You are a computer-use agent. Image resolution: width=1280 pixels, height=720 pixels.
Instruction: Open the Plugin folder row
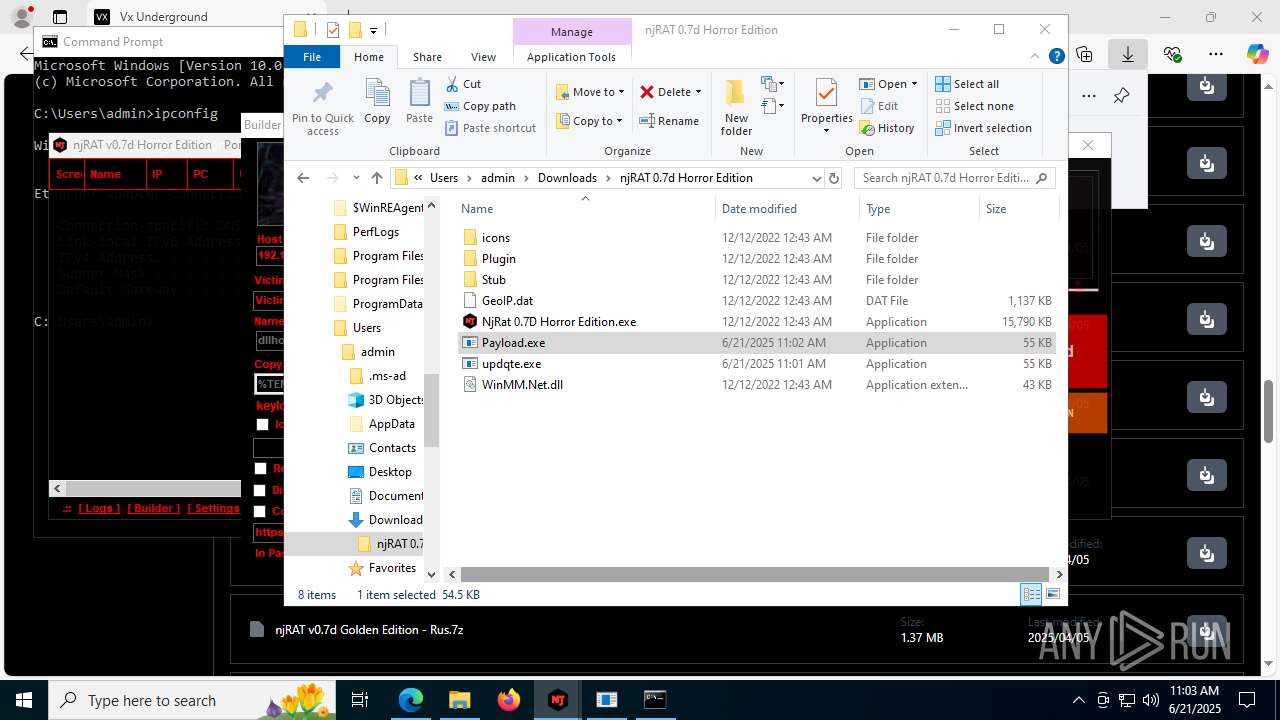coord(757,259)
